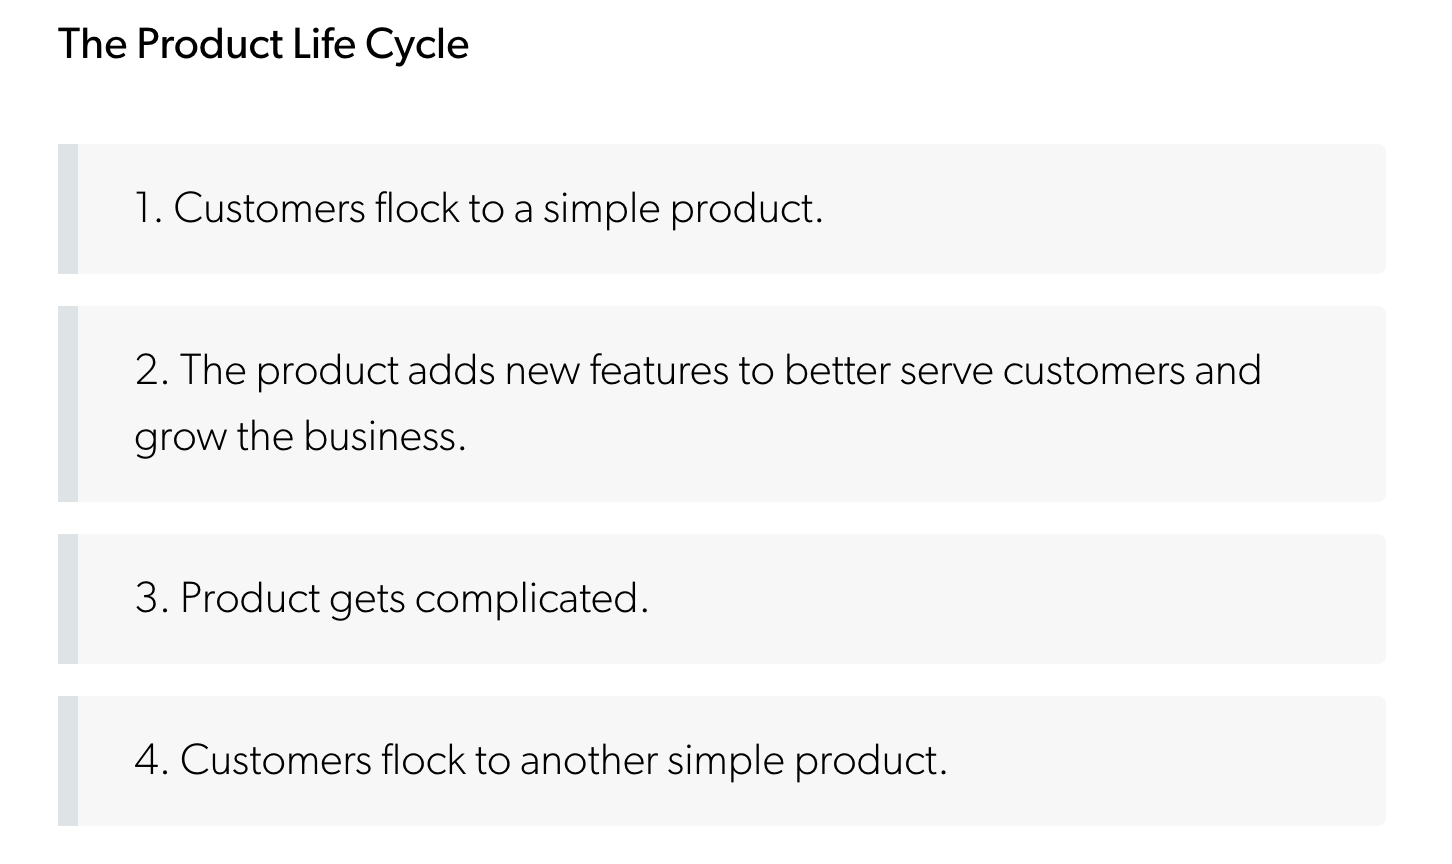
Task: Click the number '1.' in first block
Action: pos(148,208)
